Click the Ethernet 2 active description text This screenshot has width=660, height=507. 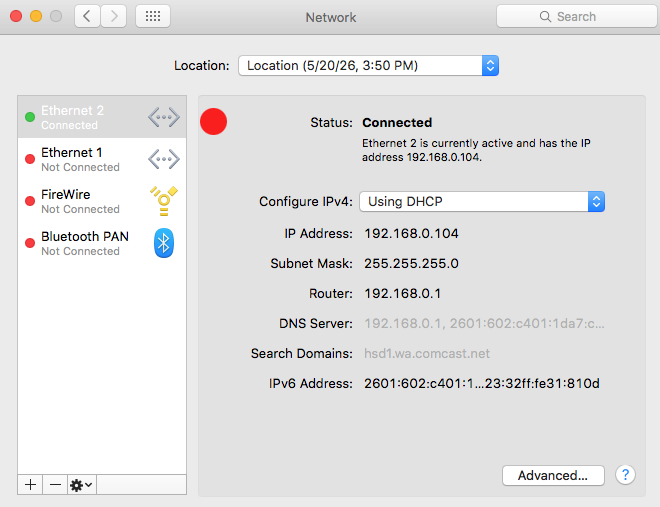[x=476, y=150]
